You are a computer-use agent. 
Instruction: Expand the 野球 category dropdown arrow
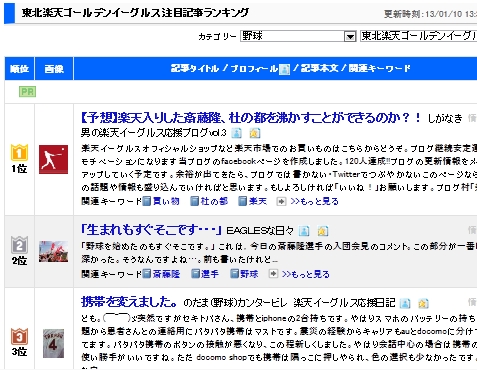click(x=350, y=36)
